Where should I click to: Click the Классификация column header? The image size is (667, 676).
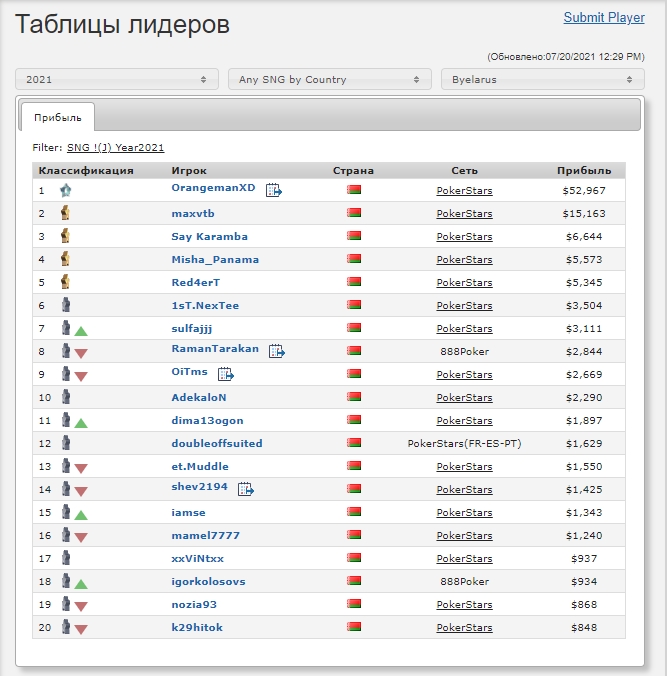[x=86, y=171]
